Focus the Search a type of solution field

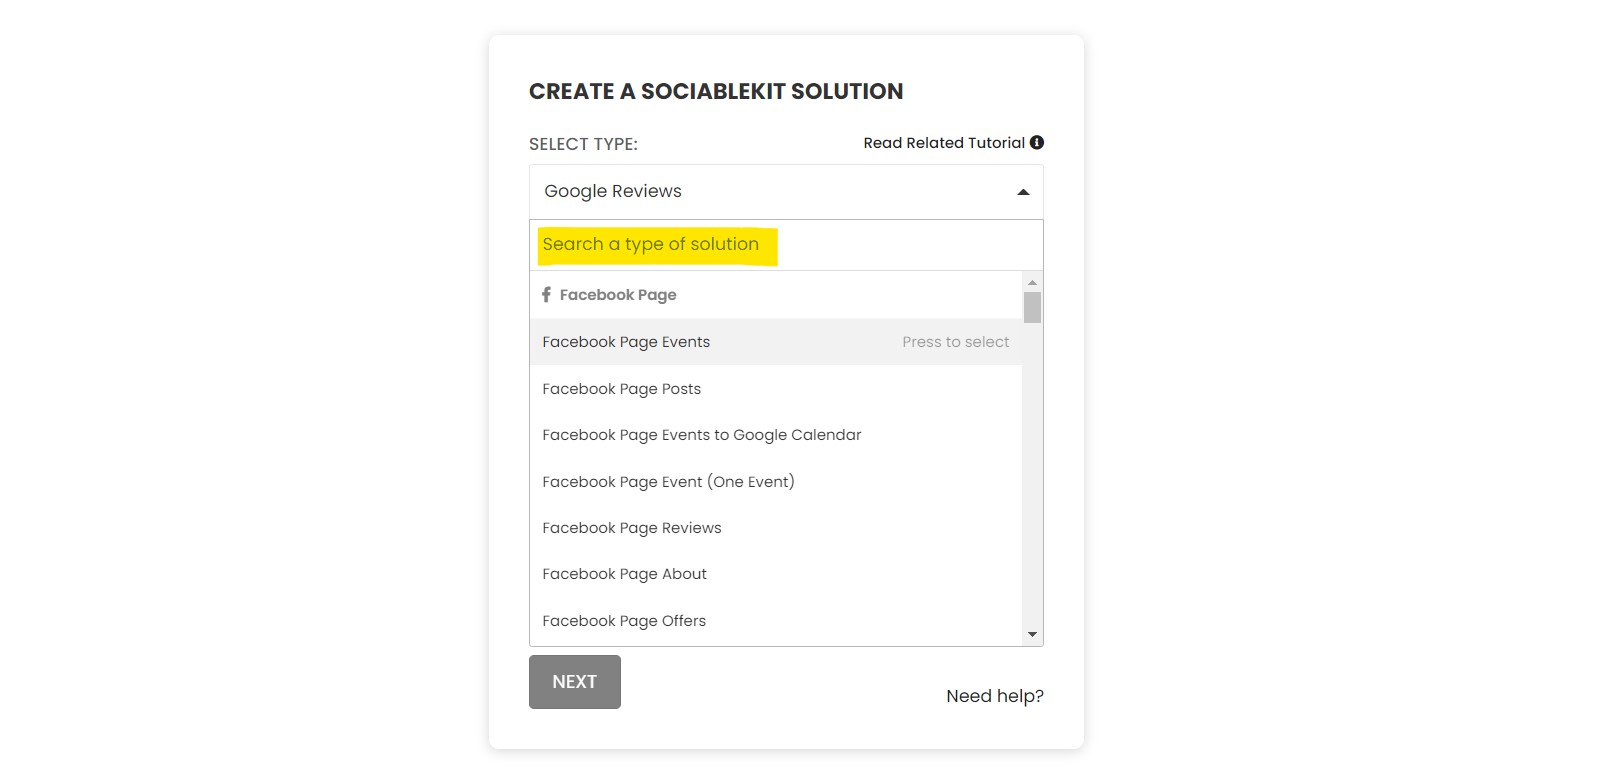coord(786,245)
